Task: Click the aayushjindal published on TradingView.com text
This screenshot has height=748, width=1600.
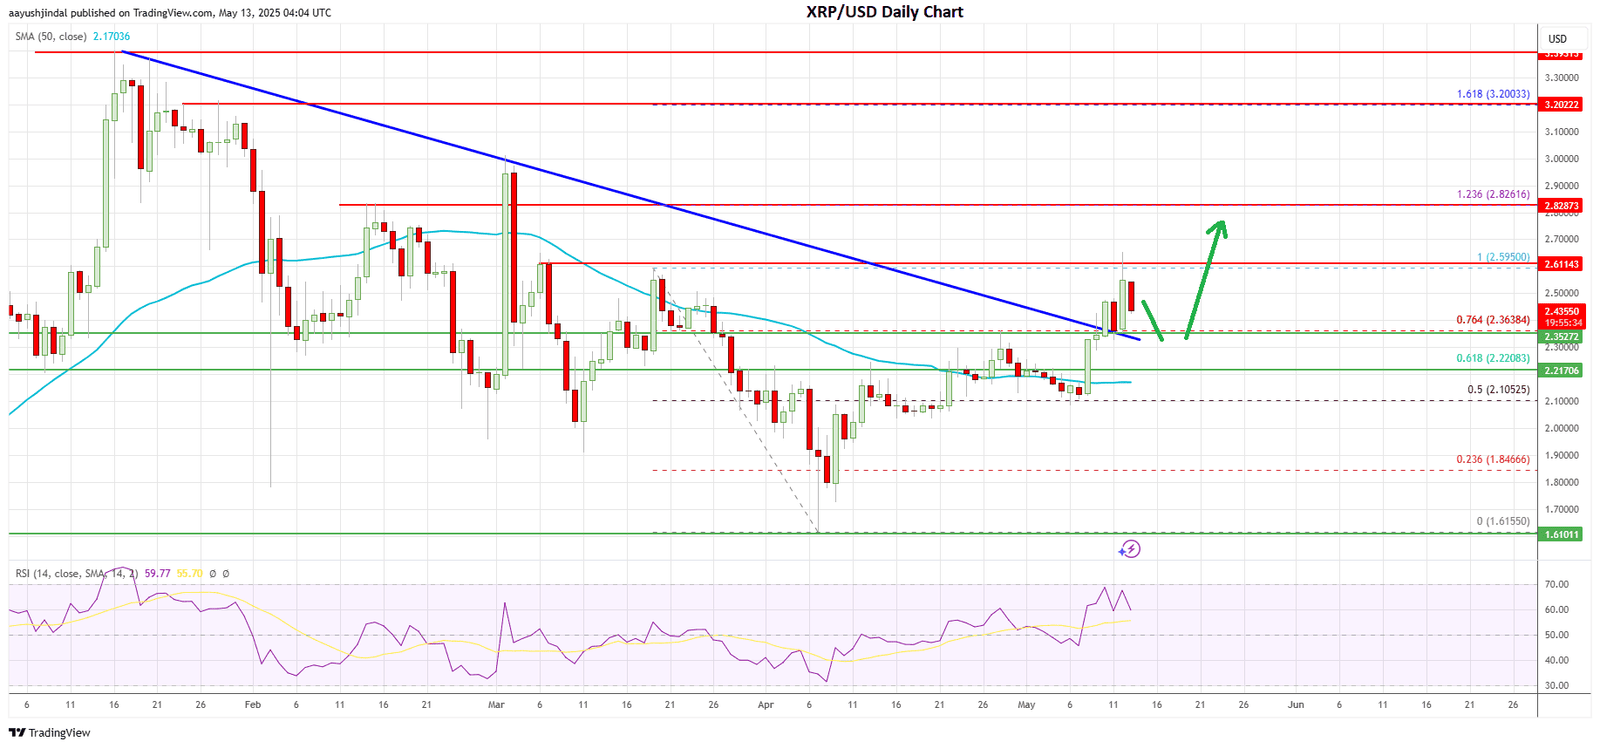Action: coord(170,13)
